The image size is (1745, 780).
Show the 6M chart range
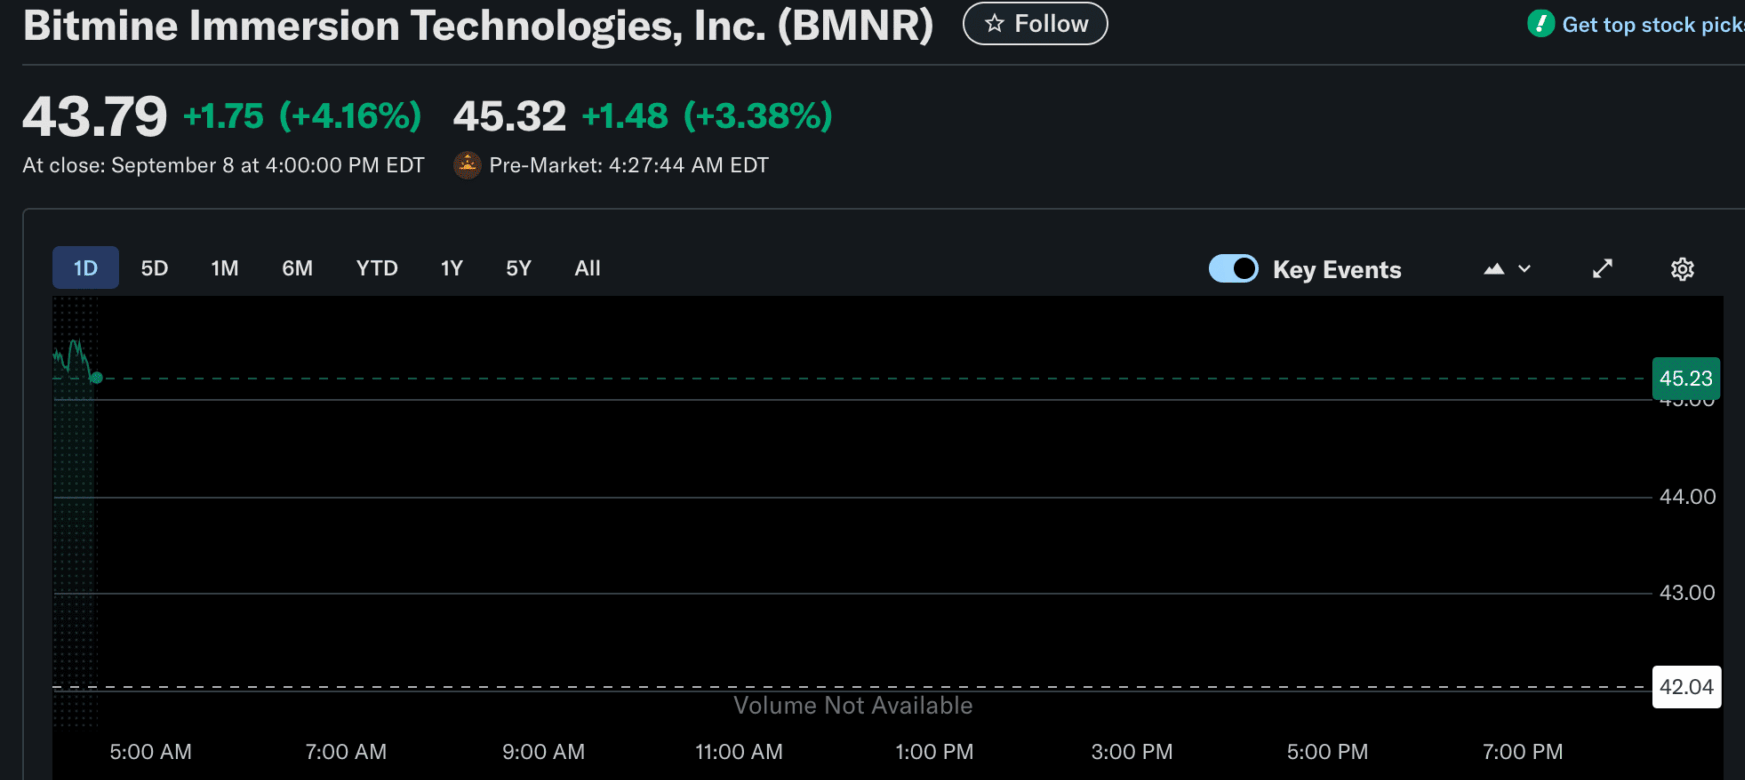297,268
